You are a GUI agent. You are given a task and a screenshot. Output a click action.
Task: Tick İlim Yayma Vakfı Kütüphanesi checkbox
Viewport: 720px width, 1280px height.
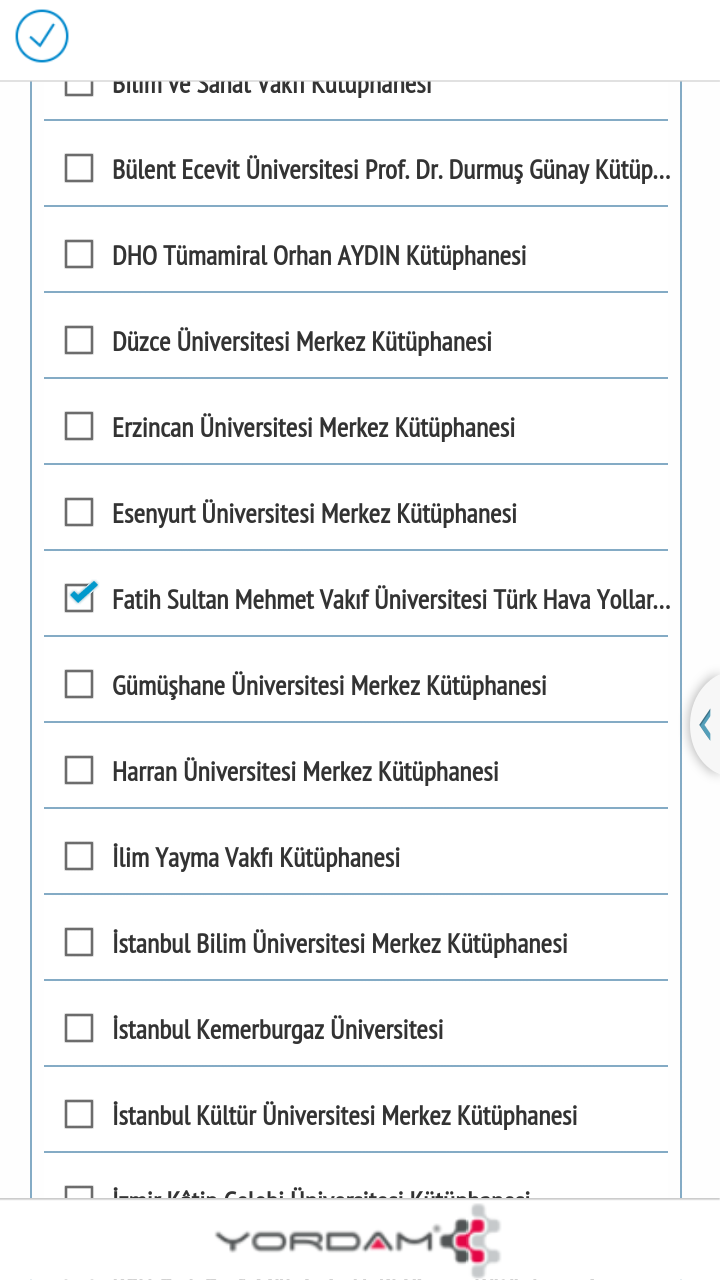[x=79, y=857]
